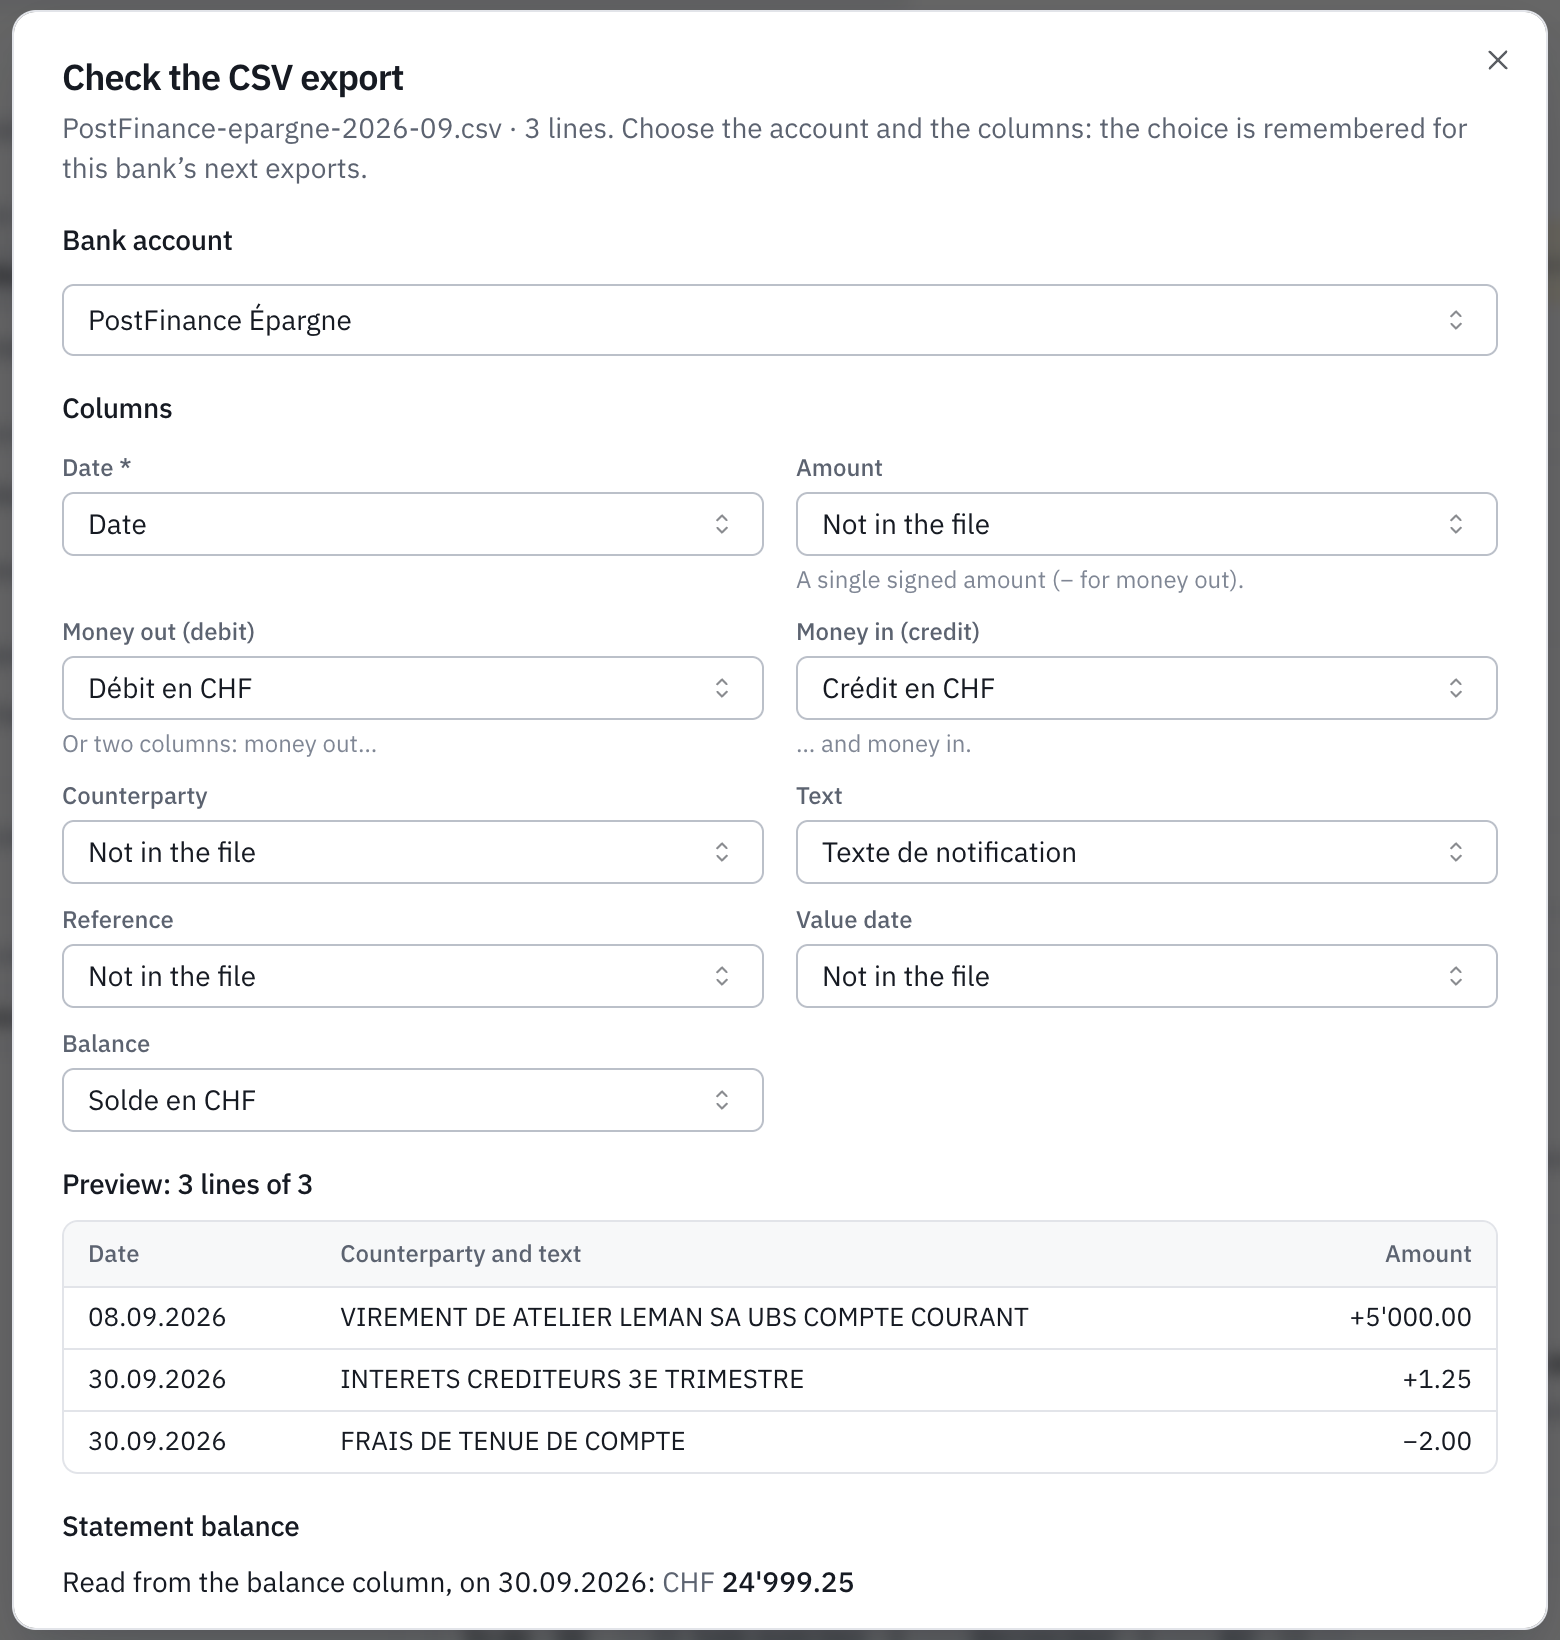Viewport: 1560px width, 1640px height.
Task: Open the Money in (credit) dropdown
Action: pos(1147,688)
